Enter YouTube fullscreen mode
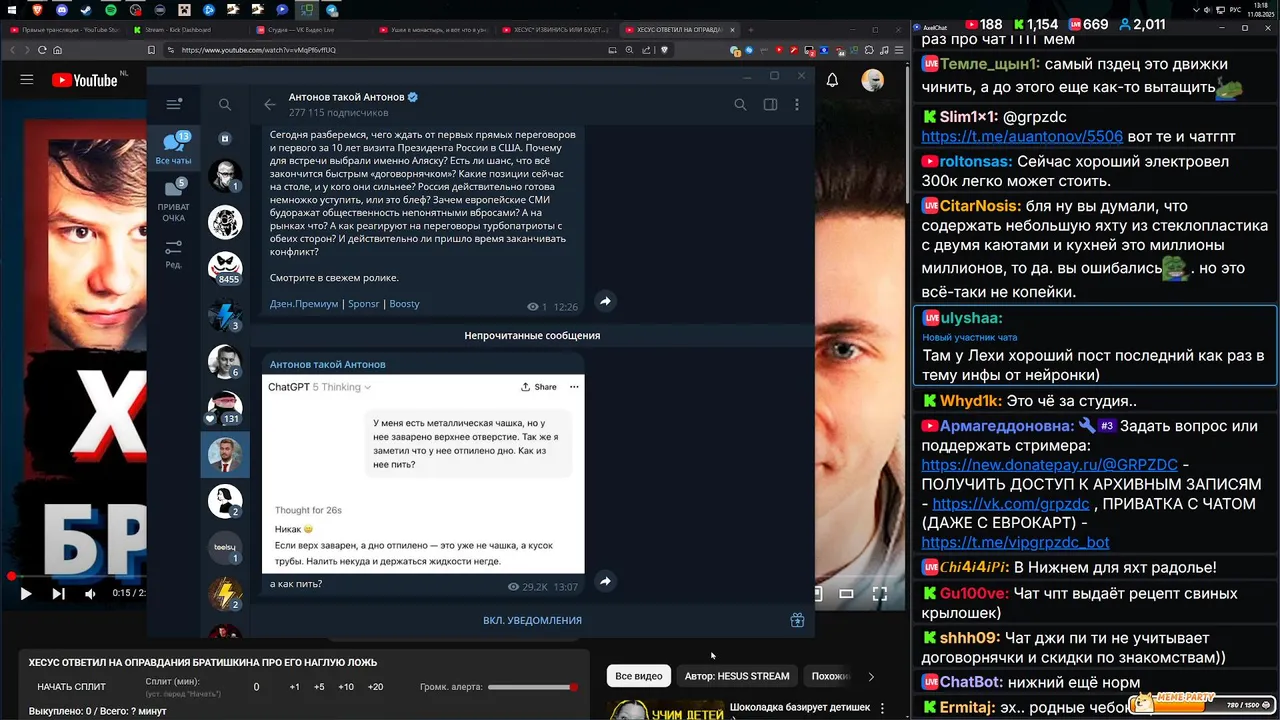The width and height of the screenshot is (1280, 720). [880, 593]
